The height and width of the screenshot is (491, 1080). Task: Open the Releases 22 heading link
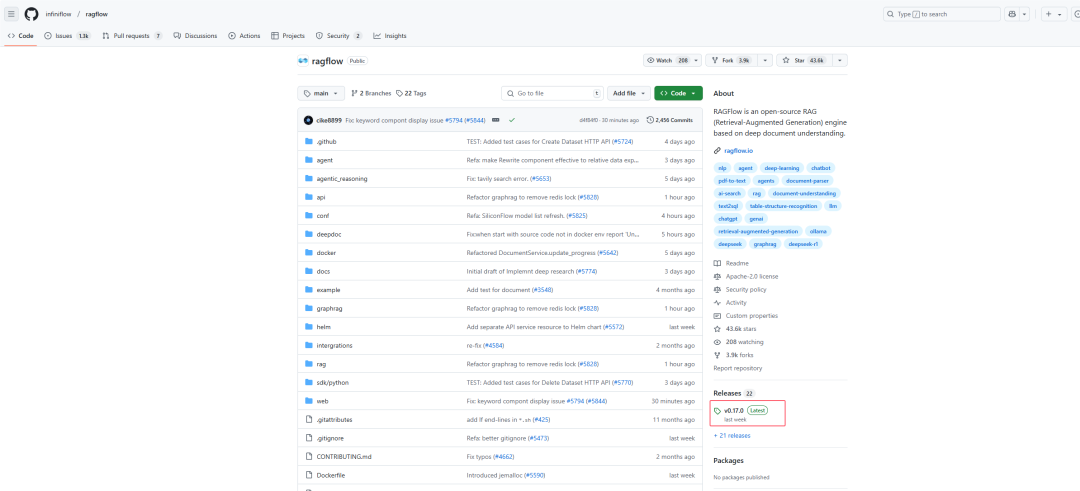click(734, 393)
